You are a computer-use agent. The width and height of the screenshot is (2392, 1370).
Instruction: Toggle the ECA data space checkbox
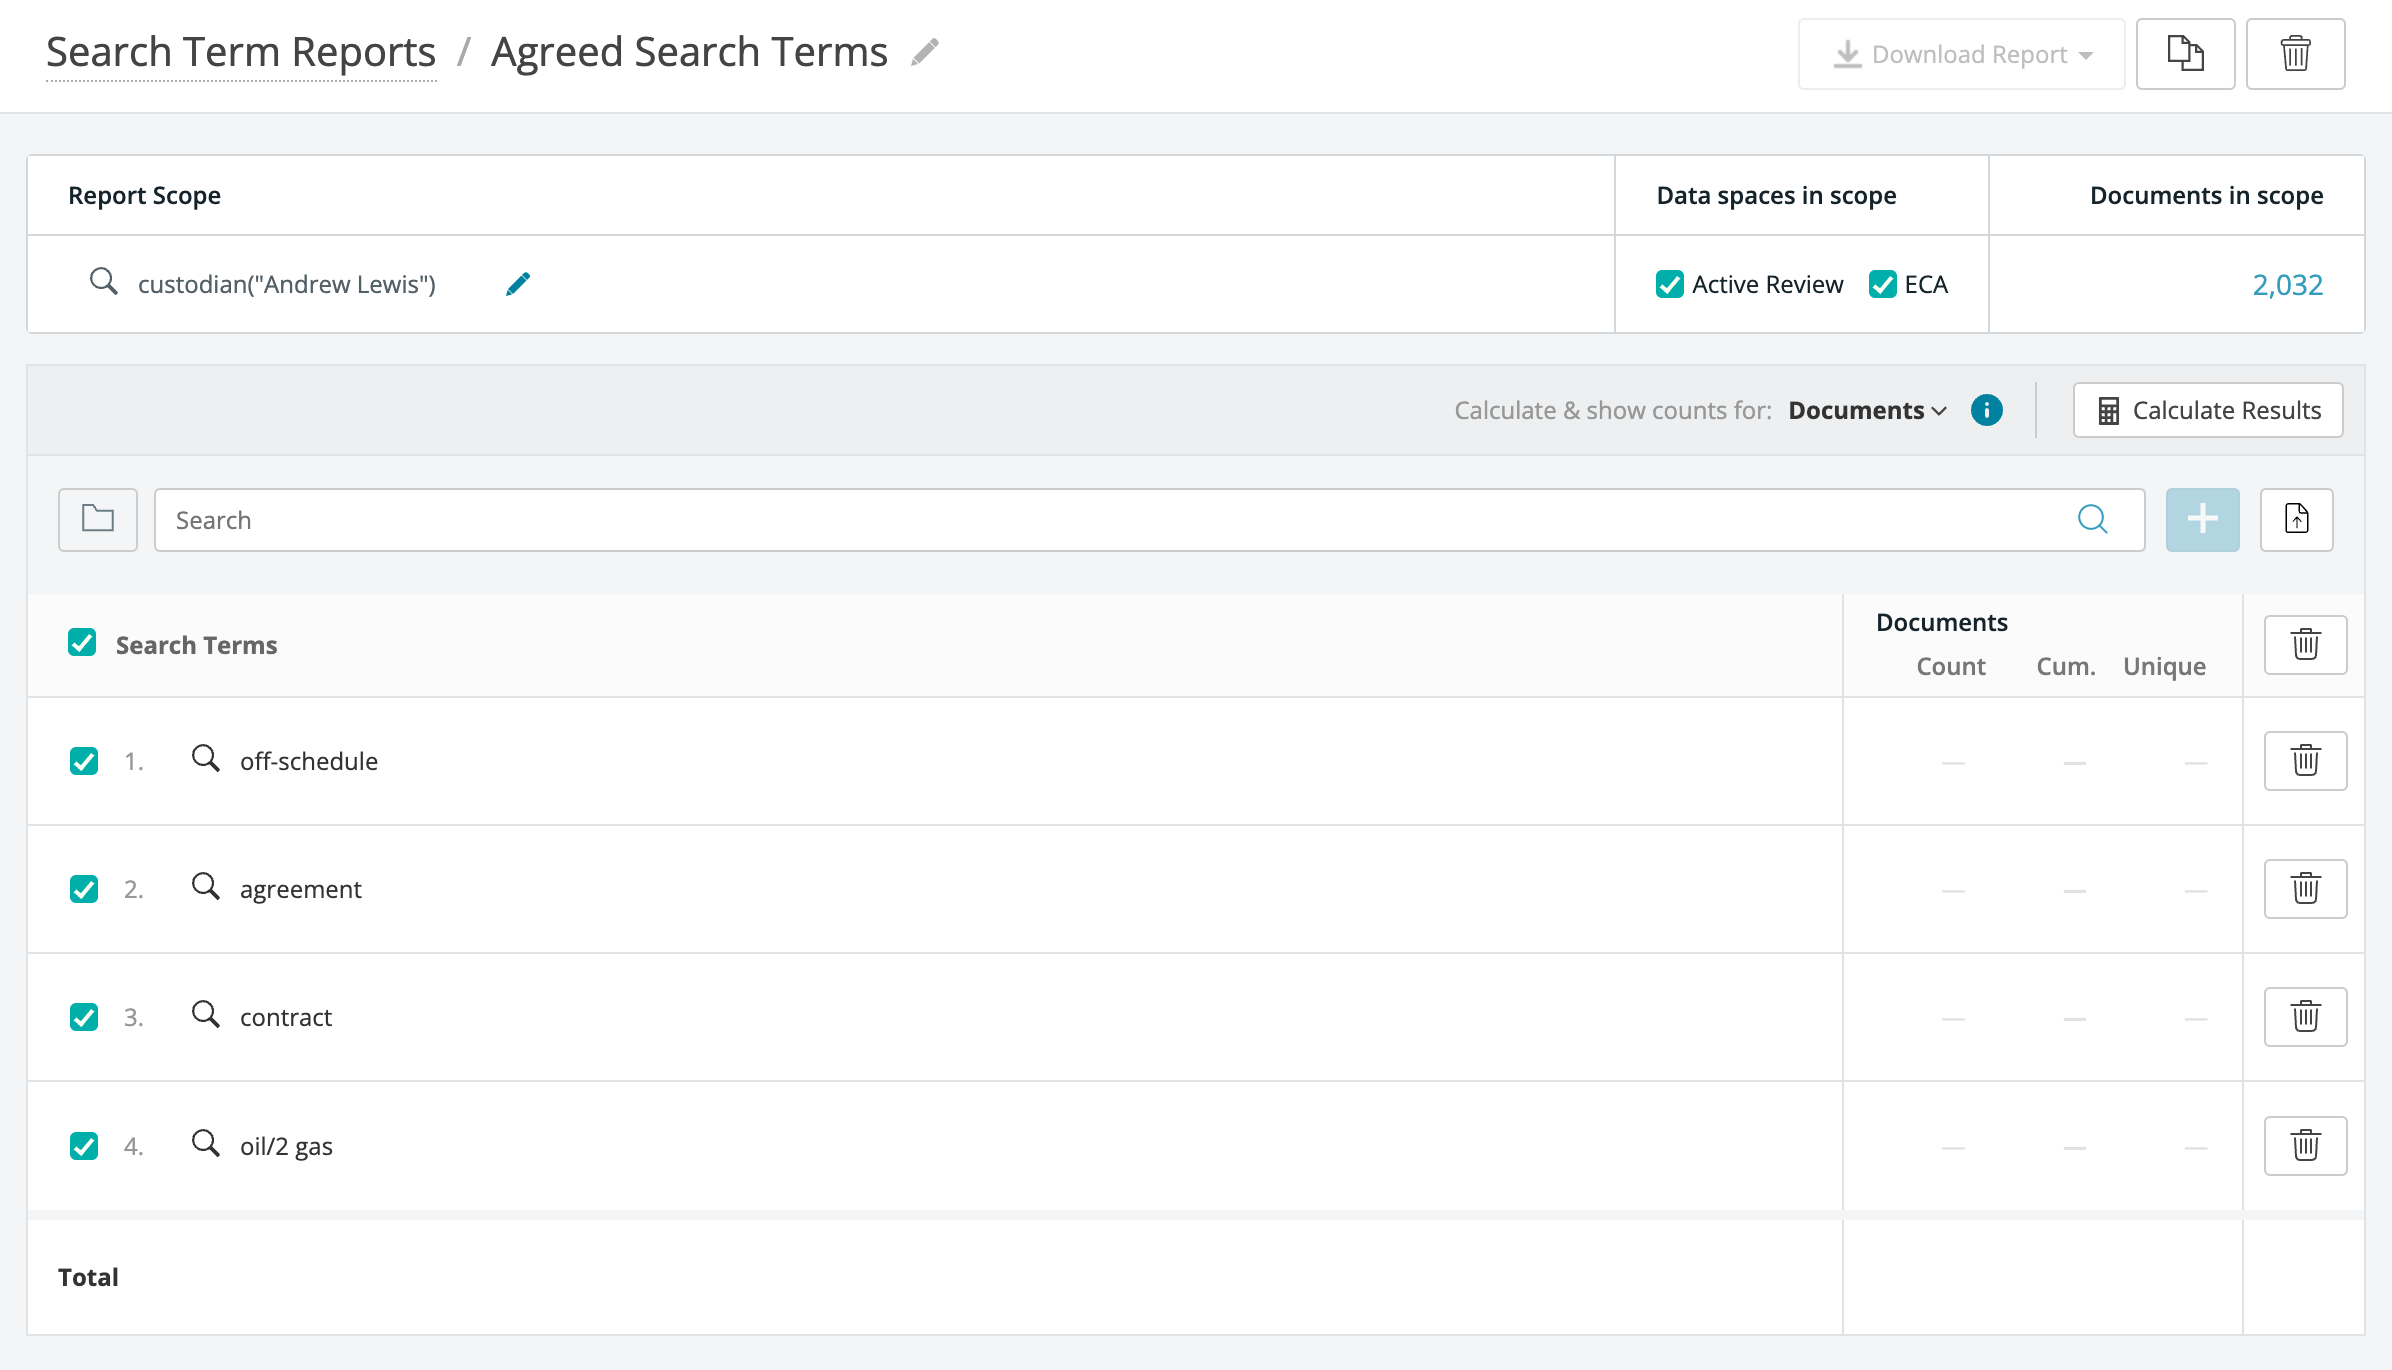click(1882, 284)
